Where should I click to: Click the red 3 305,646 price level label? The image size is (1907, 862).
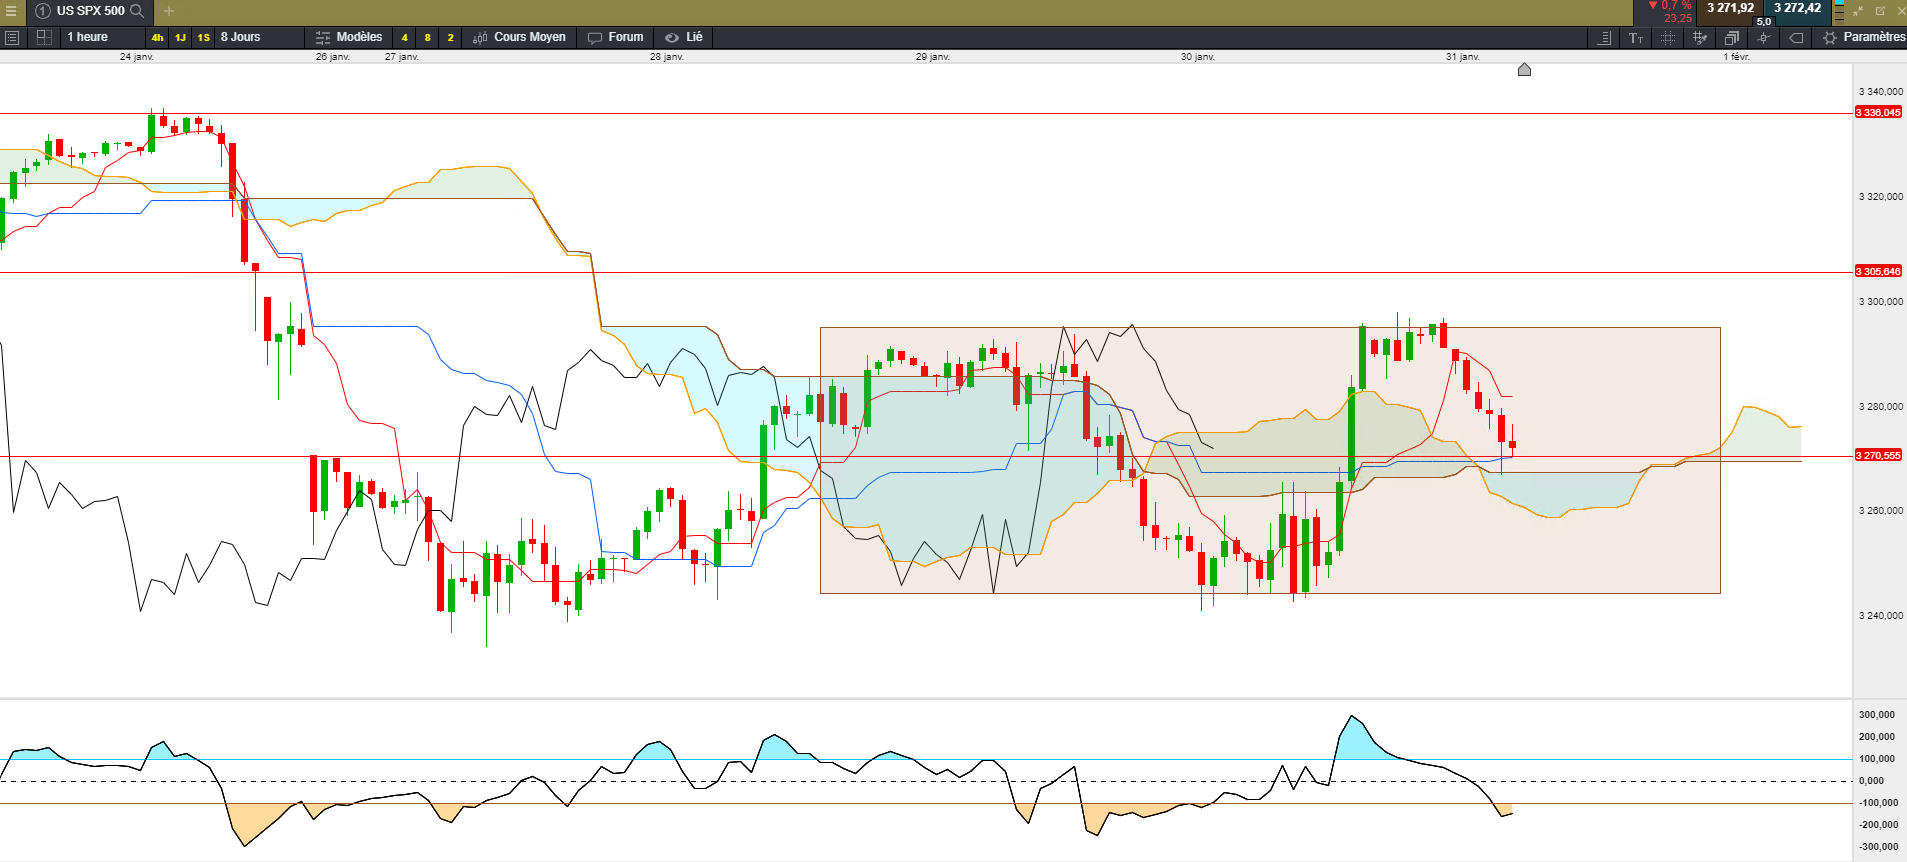pyautogui.click(x=1878, y=272)
